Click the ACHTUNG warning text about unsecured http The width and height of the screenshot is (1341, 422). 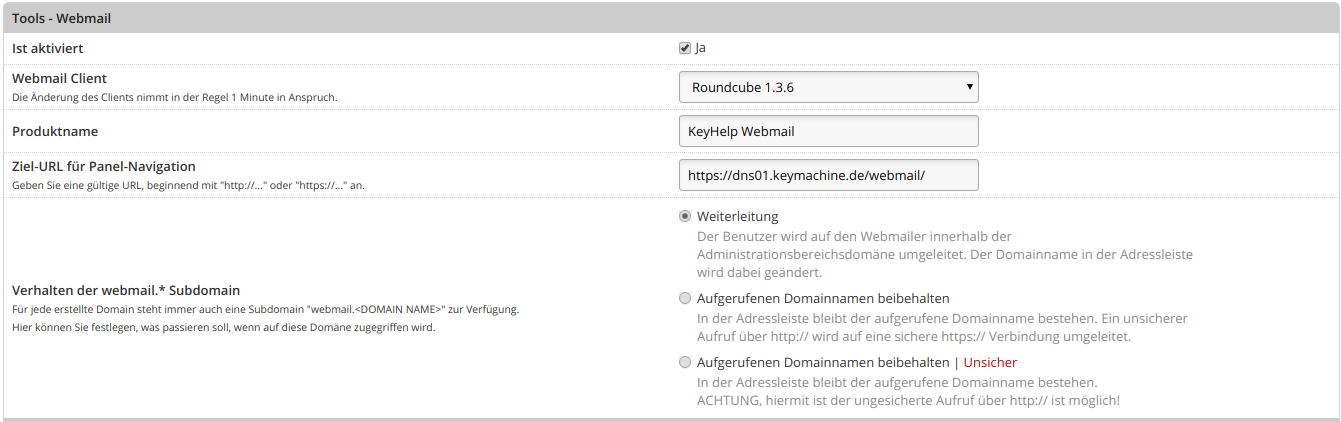pyautogui.click(x=907, y=400)
